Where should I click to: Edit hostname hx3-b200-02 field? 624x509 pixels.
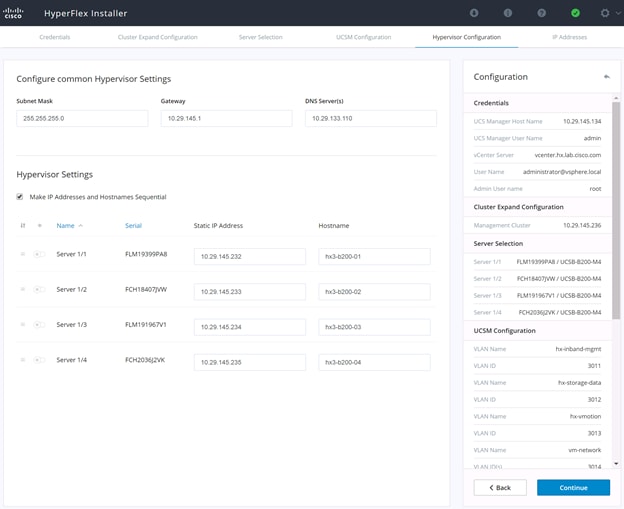[374, 292]
